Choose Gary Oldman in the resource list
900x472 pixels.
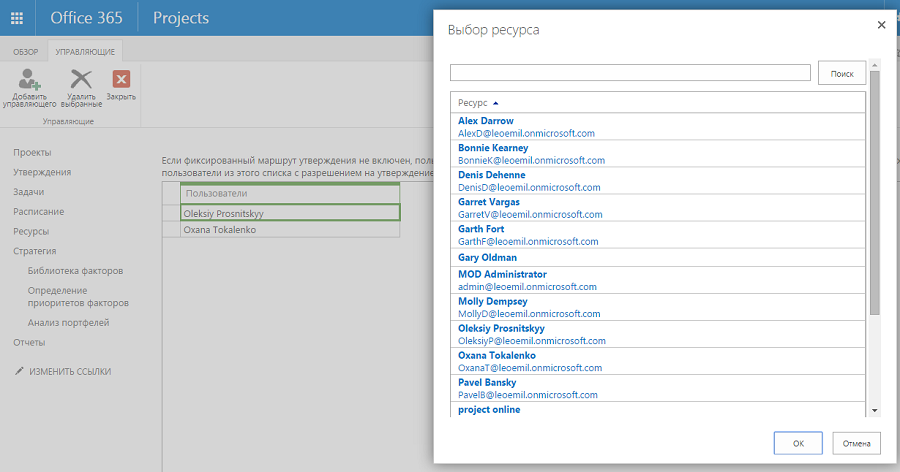(487, 257)
